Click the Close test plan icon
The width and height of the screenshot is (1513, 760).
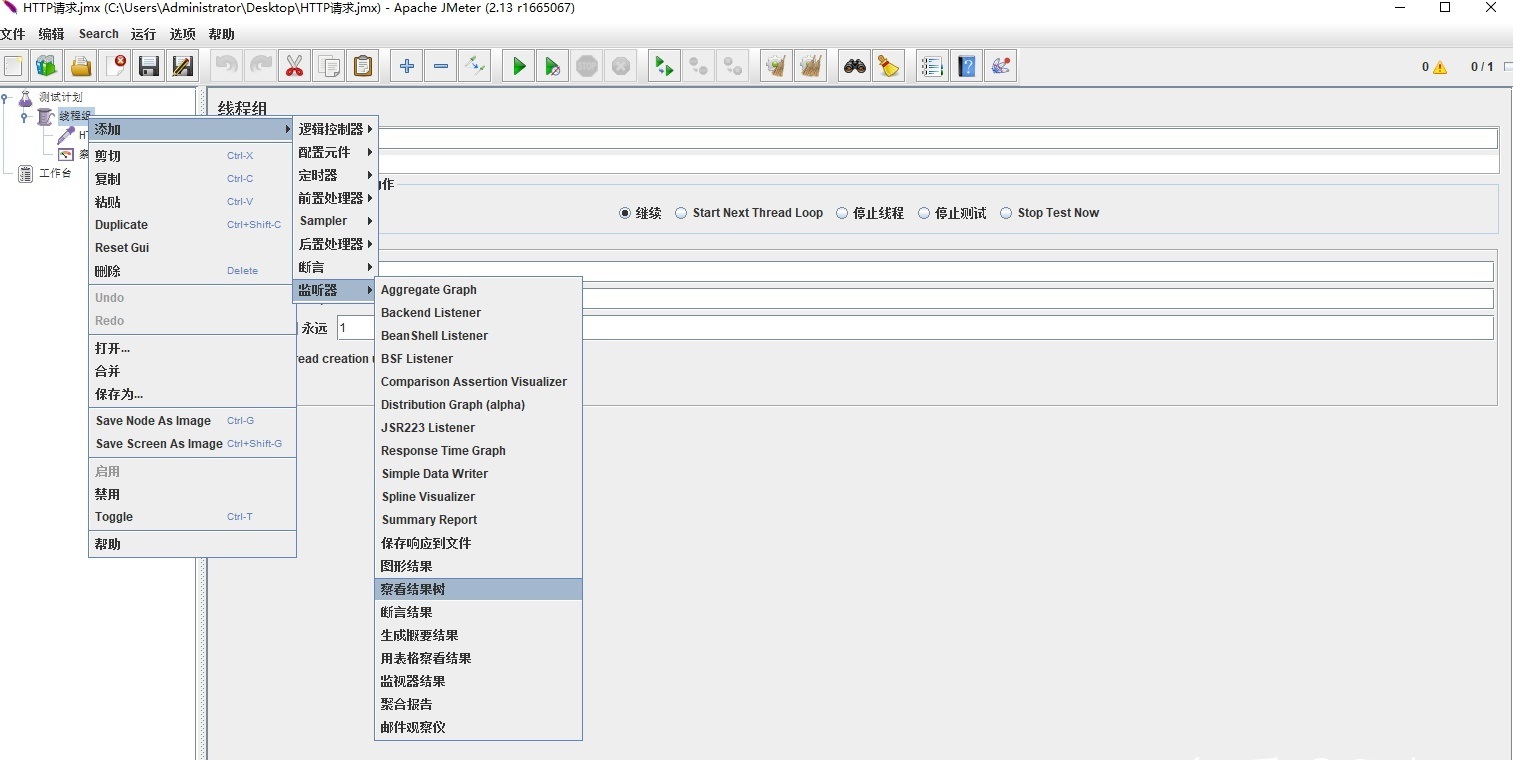115,66
